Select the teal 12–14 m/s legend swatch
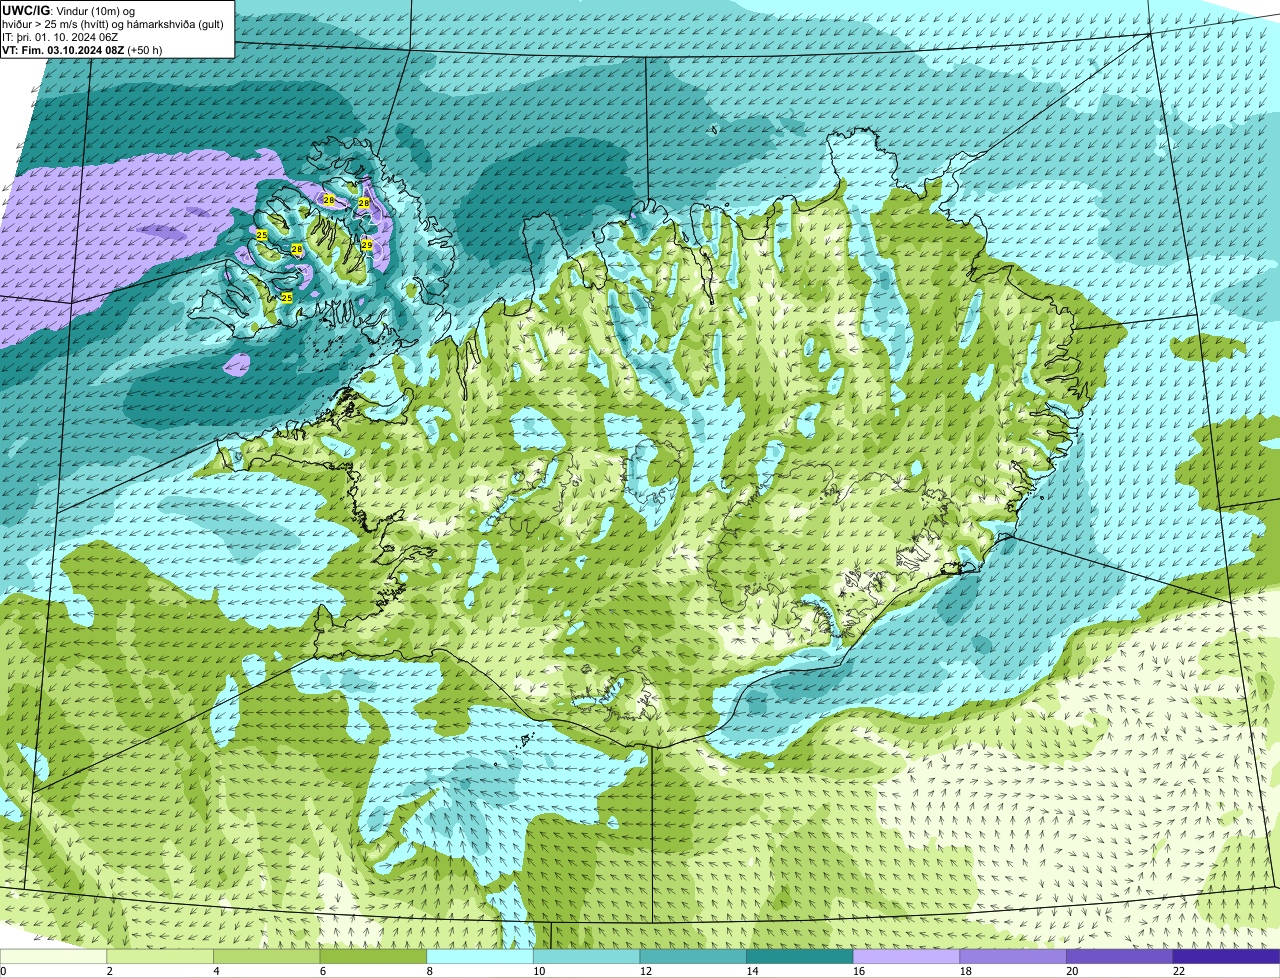This screenshot has width=1280, height=978. tap(693, 957)
